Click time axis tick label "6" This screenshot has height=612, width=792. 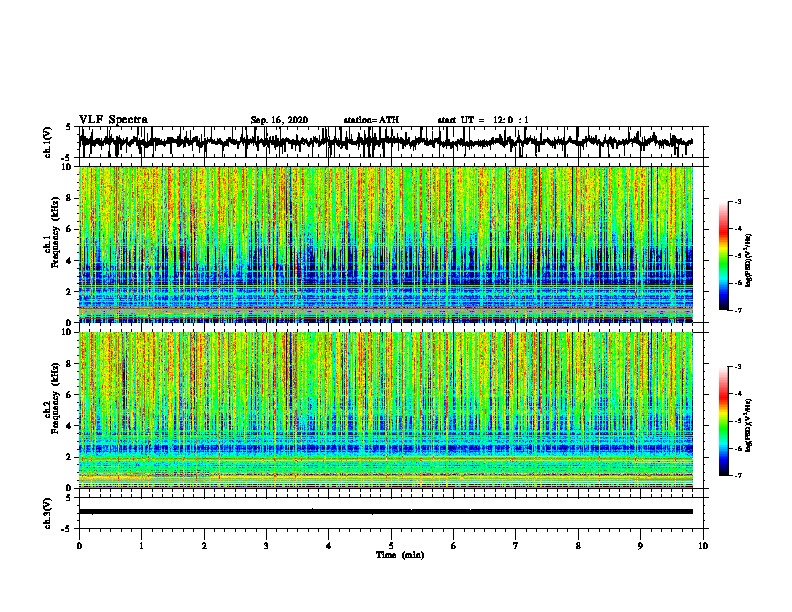click(x=454, y=546)
